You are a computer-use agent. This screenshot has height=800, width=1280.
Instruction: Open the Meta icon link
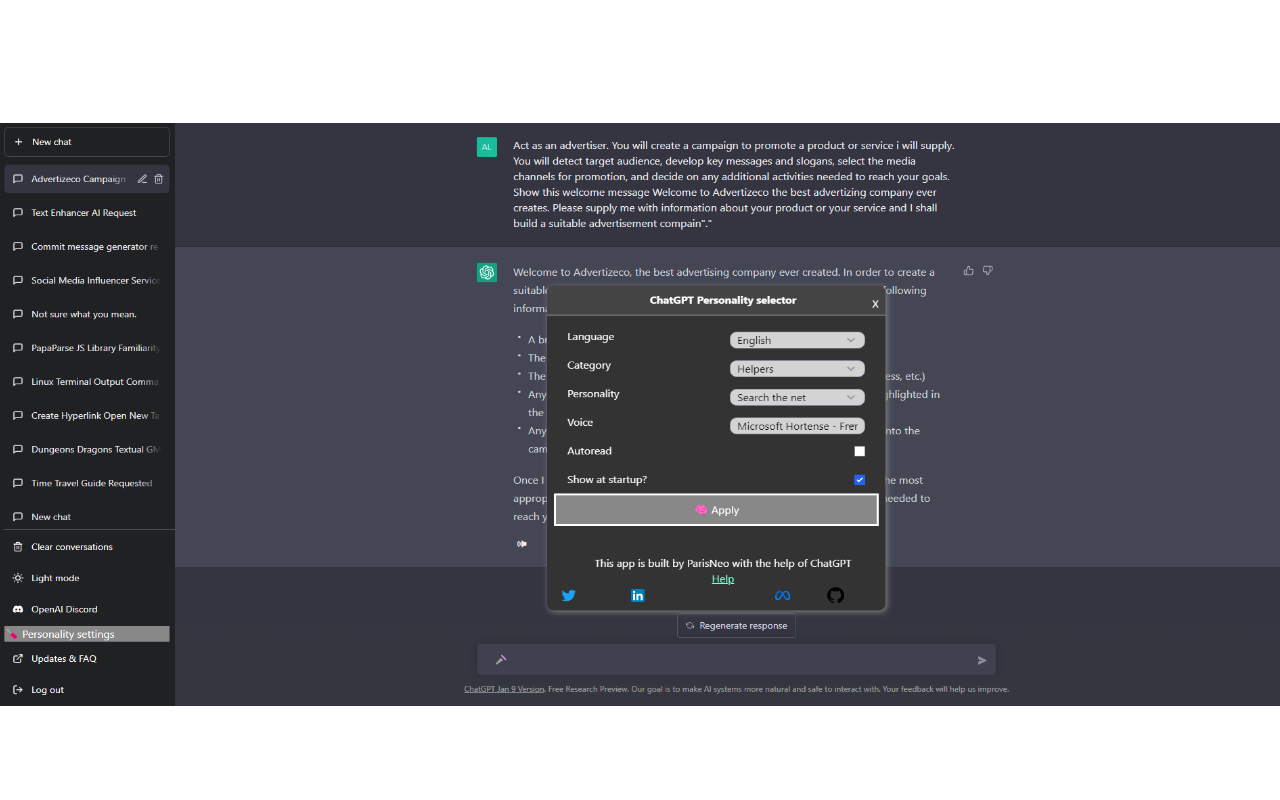[783, 595]
